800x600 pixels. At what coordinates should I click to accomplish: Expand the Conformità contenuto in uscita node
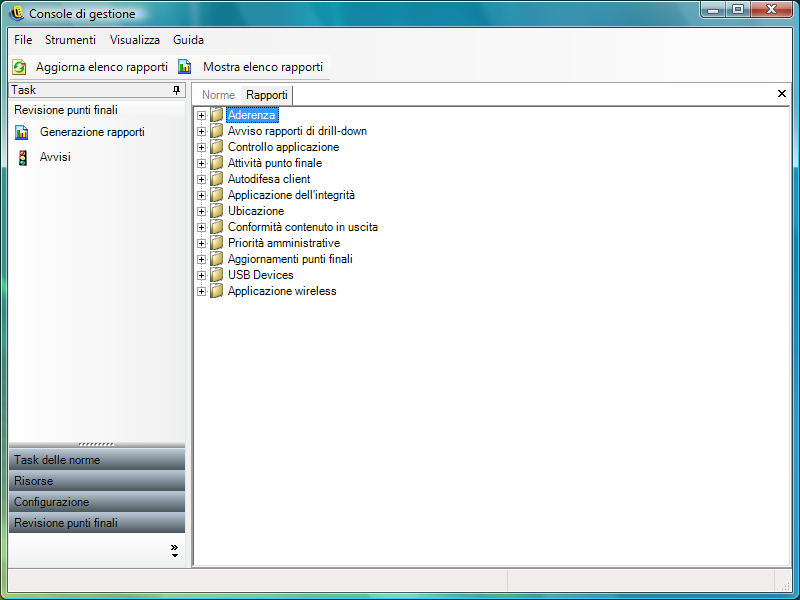point(202,228)
